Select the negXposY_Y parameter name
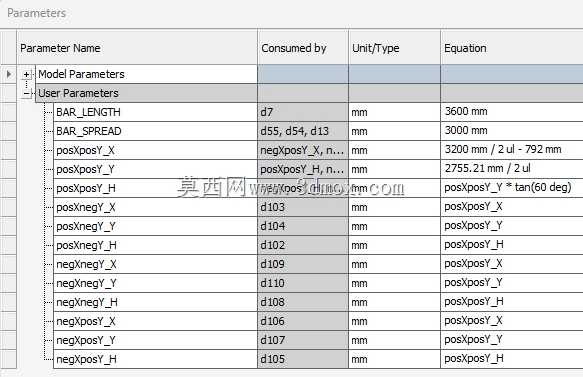The width and height of the screenshot is (583, 377). [155, 340]
